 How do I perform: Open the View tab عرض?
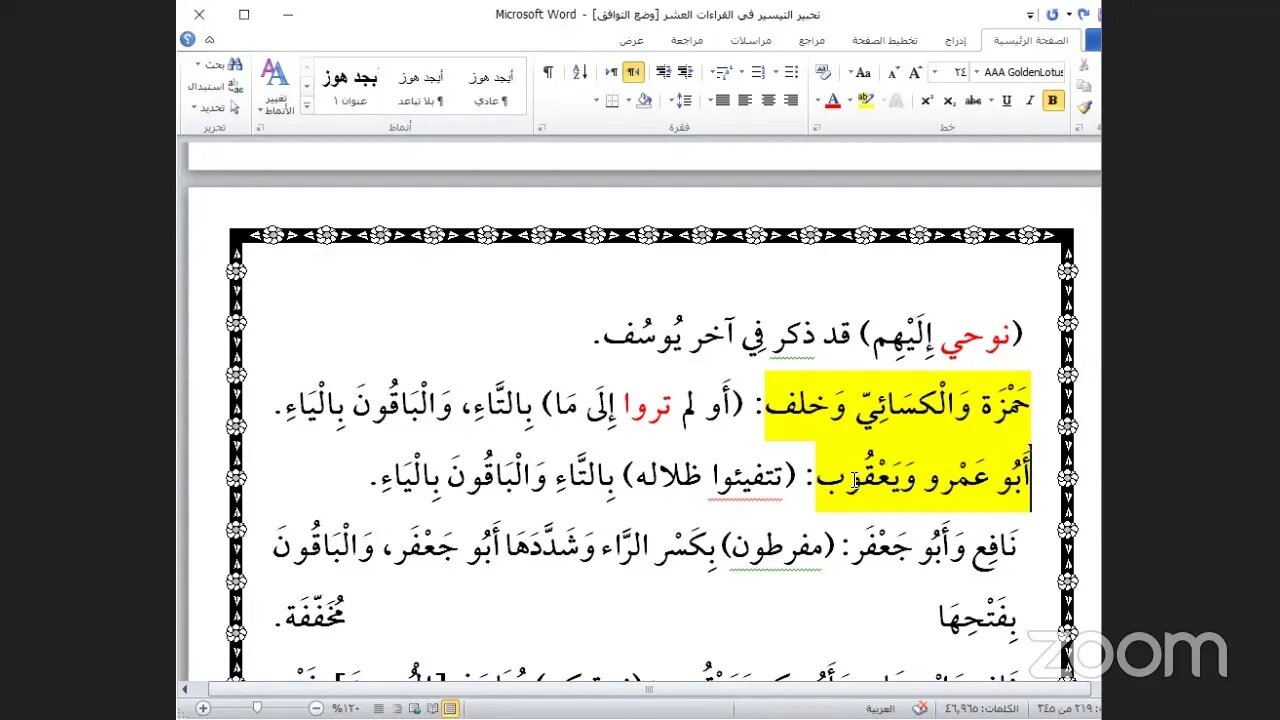point(632,41)
